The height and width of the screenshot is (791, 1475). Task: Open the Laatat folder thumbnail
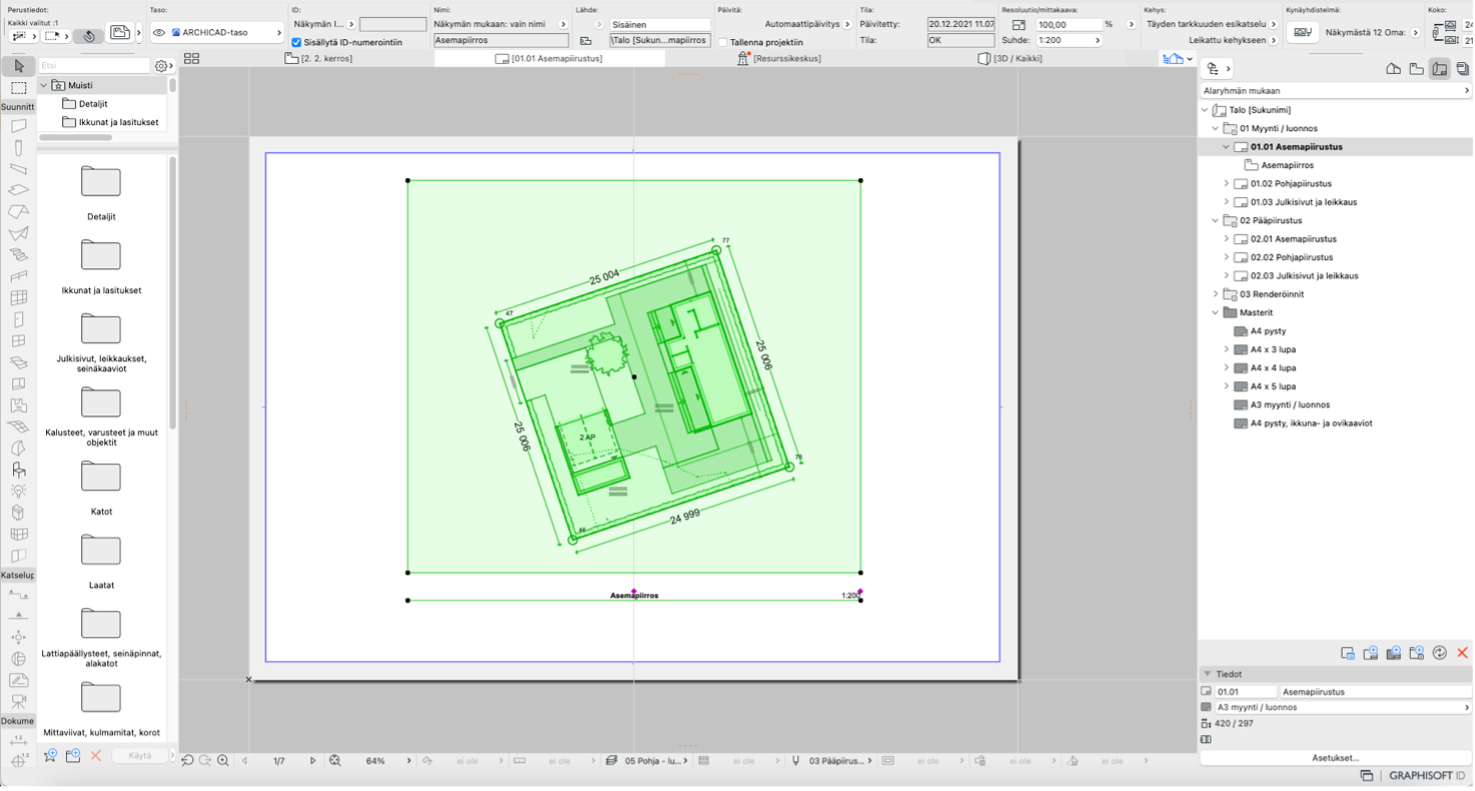[101, 550]
